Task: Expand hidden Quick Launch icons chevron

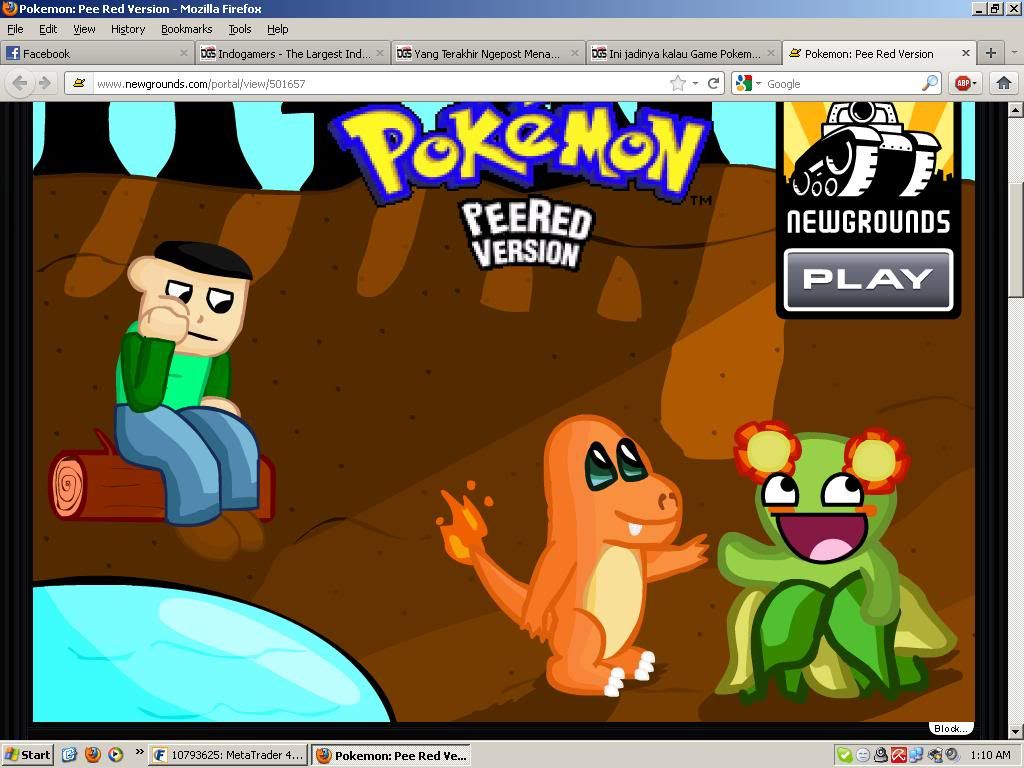Action: tap(139, 752)
